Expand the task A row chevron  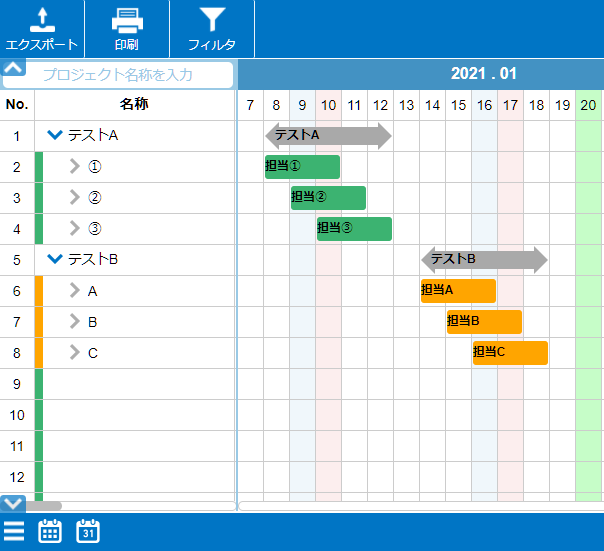tap(74, 291)
